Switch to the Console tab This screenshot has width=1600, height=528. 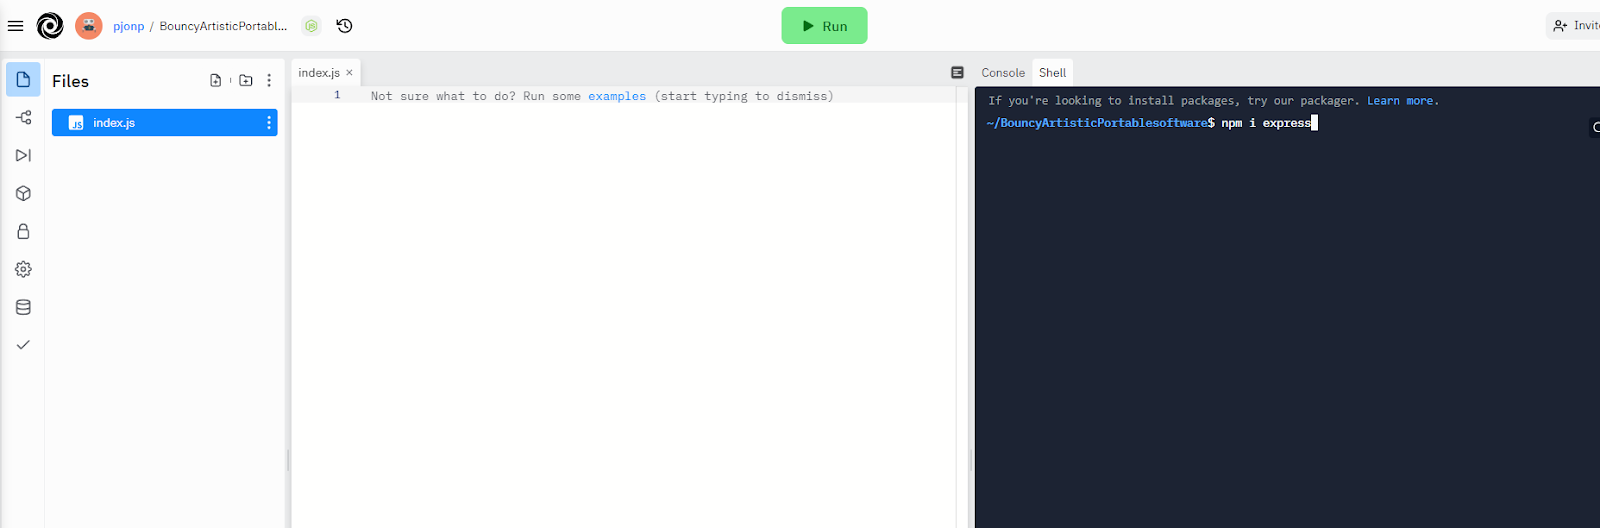(x=1003, y=73)
